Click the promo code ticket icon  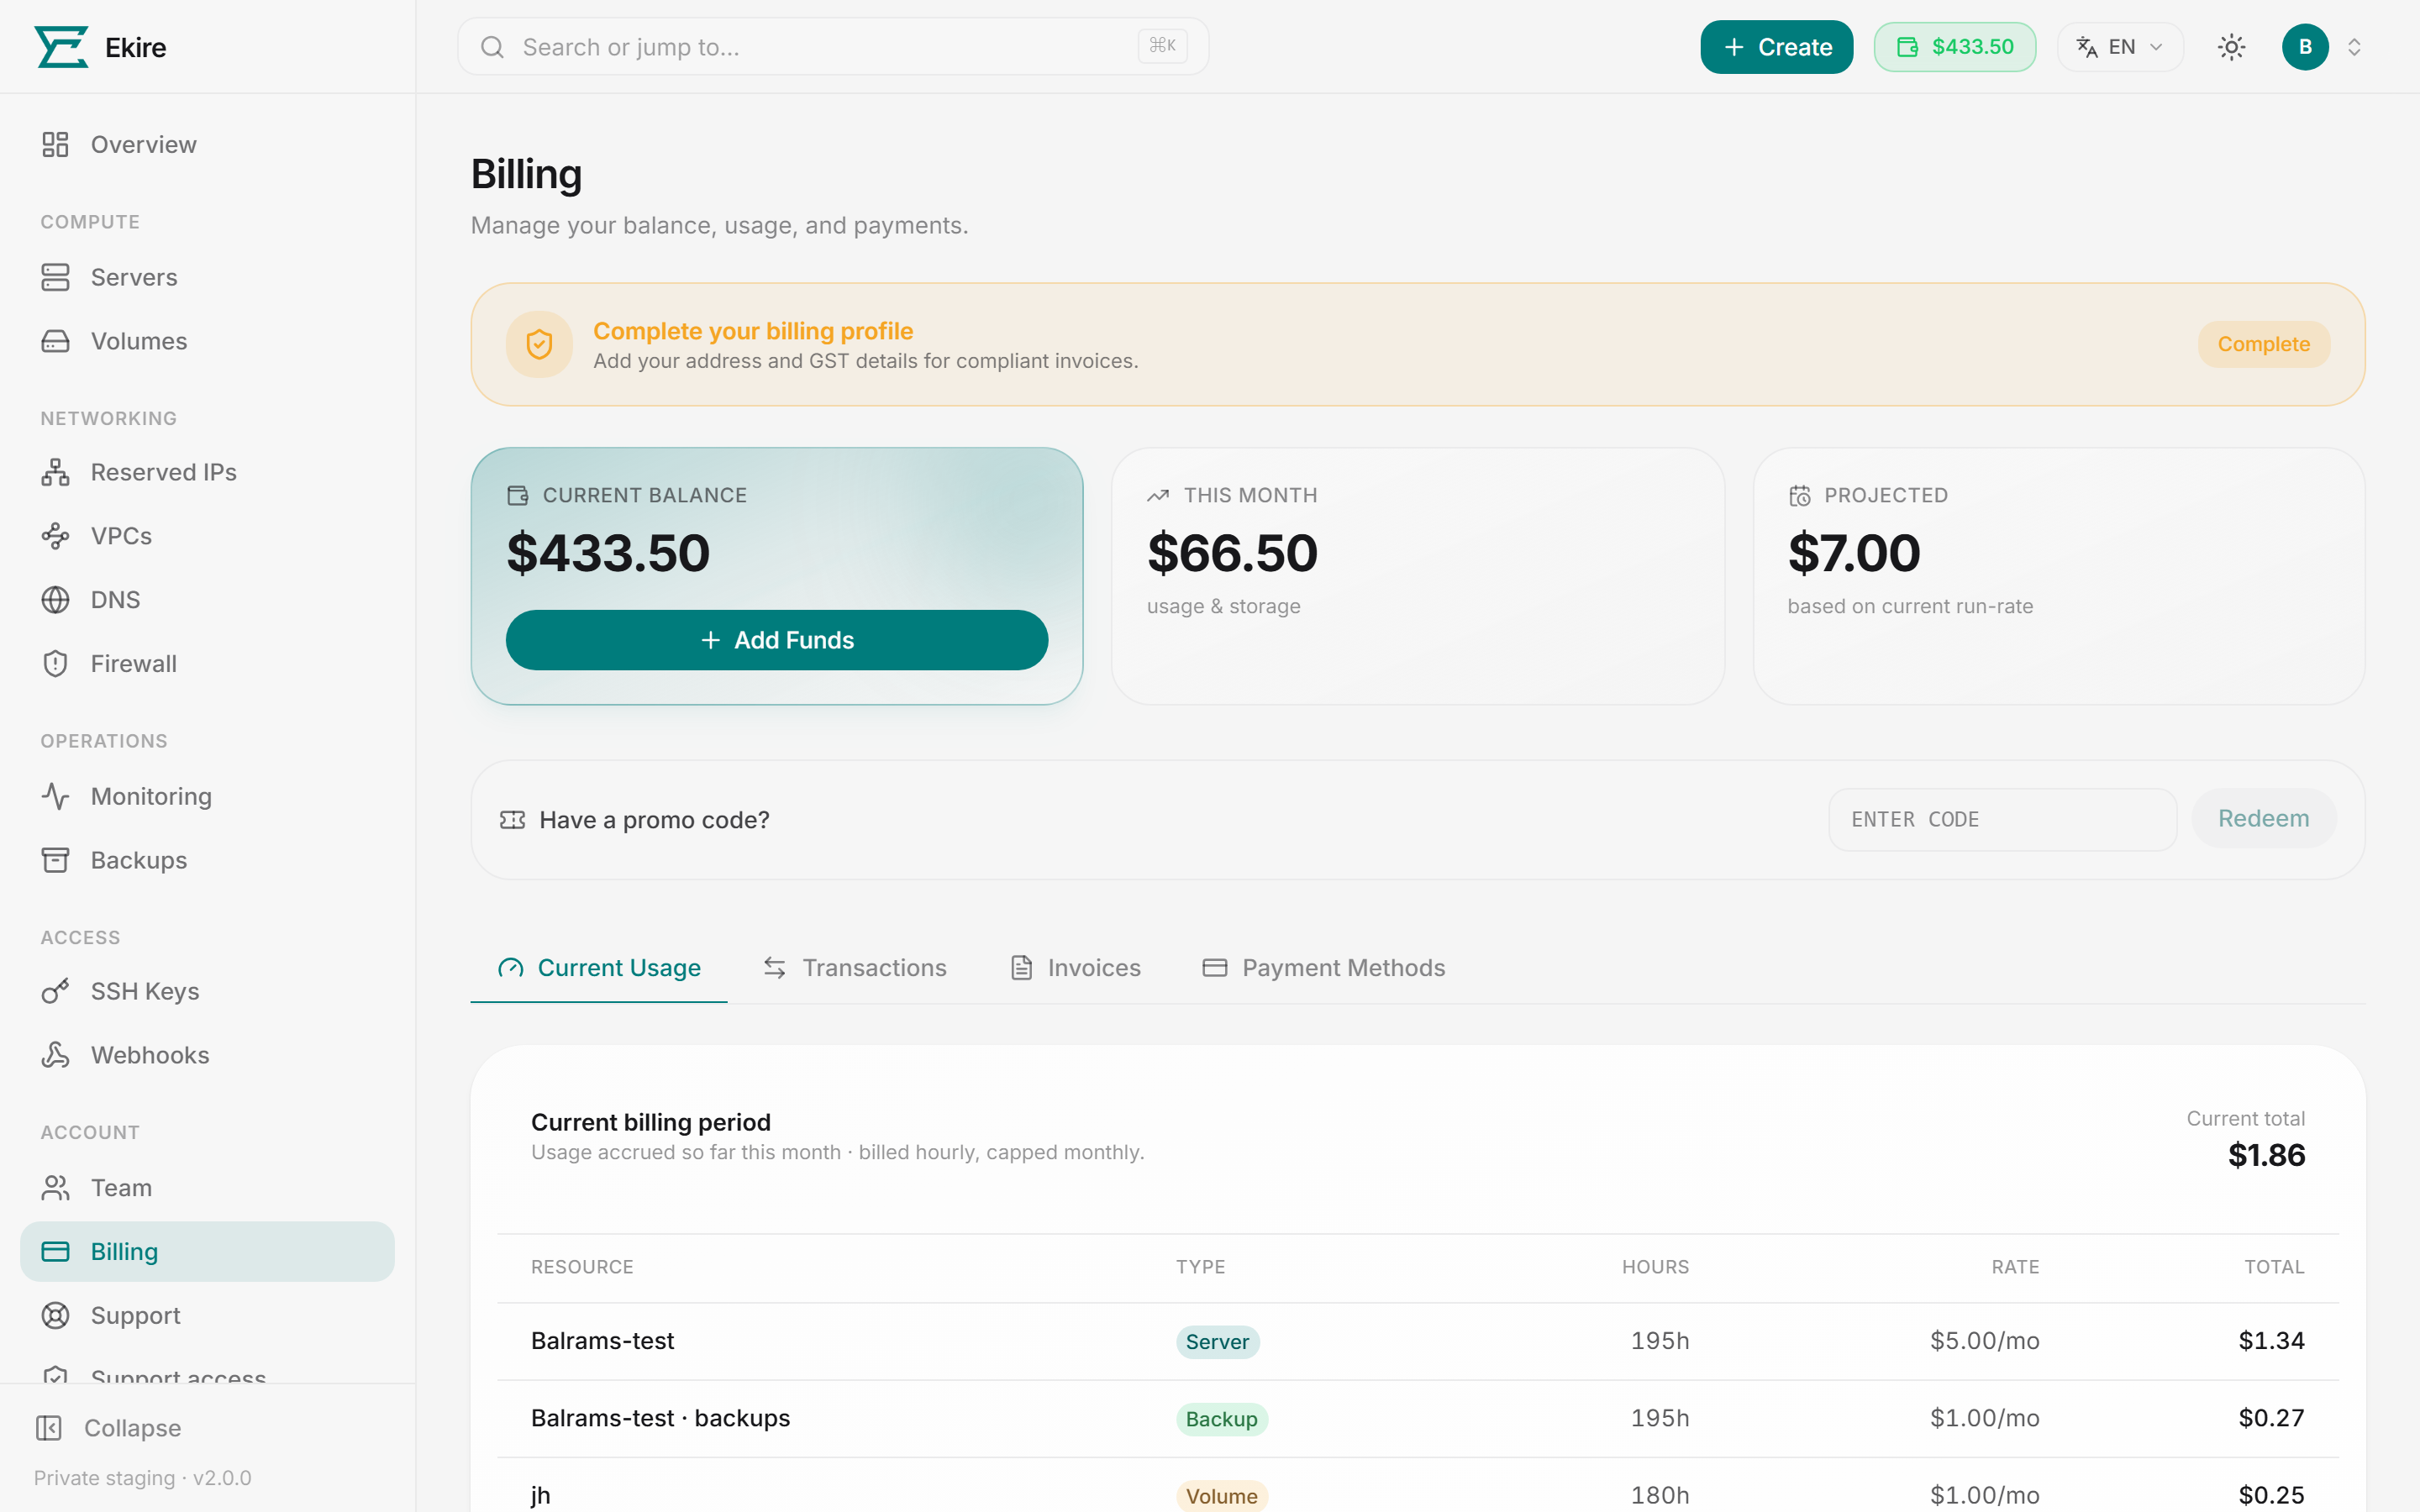coord(512,820)
